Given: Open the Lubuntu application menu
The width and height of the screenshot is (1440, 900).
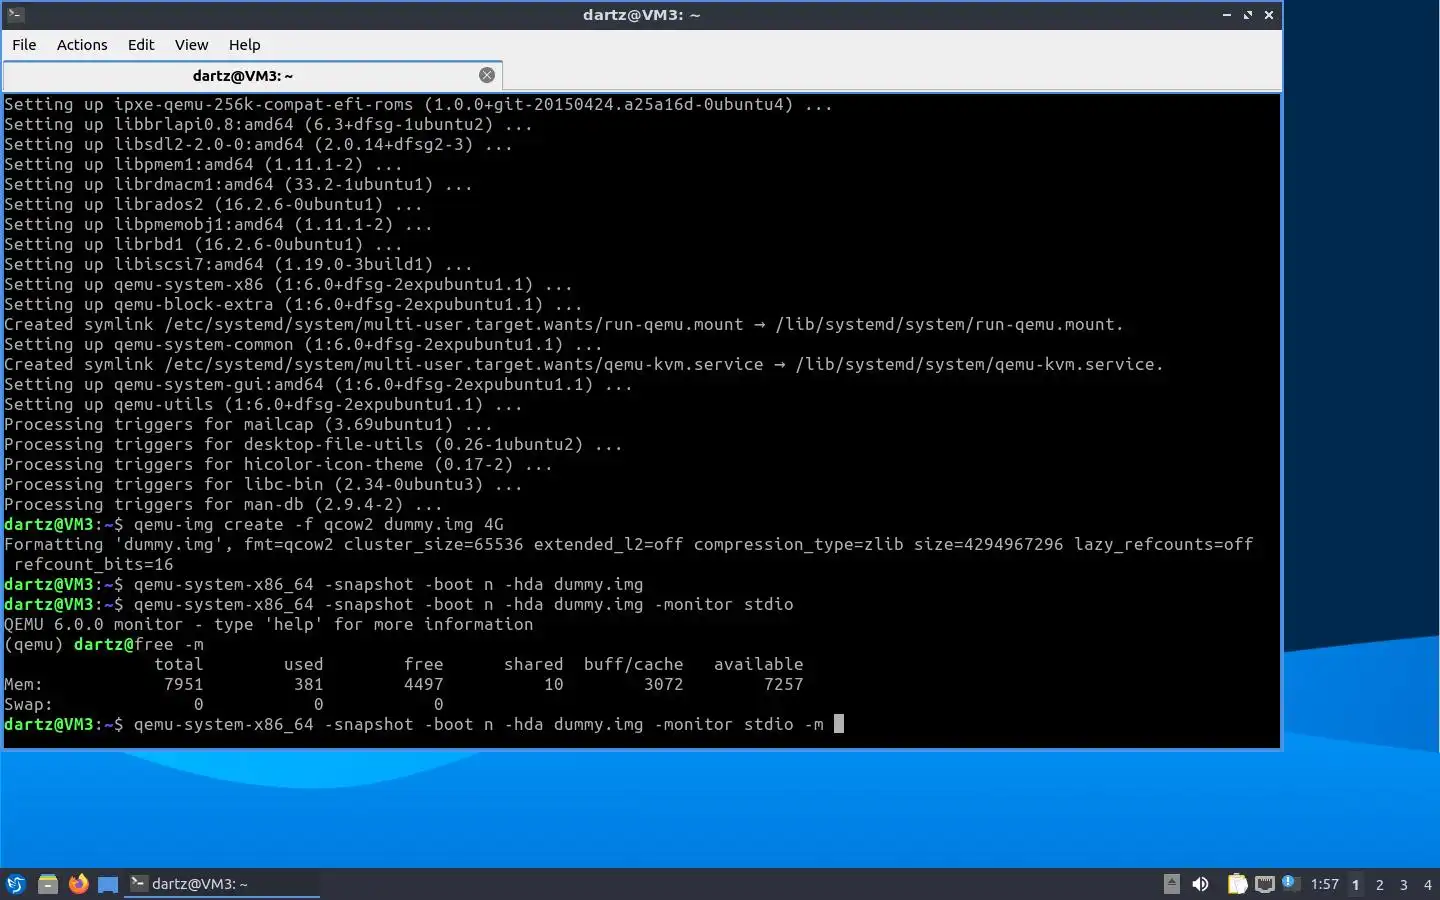Looking at the screenshot, I should [16, 884].
